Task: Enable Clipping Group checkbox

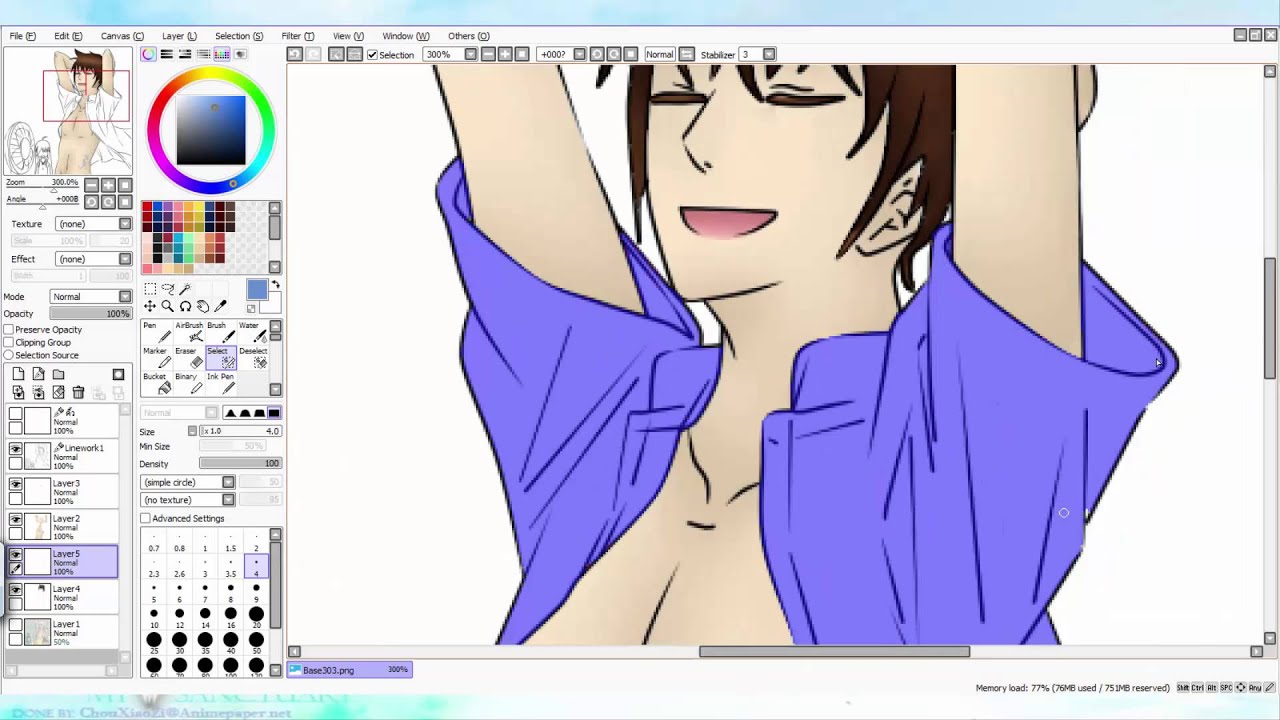Action: click(x=8, y=343)
